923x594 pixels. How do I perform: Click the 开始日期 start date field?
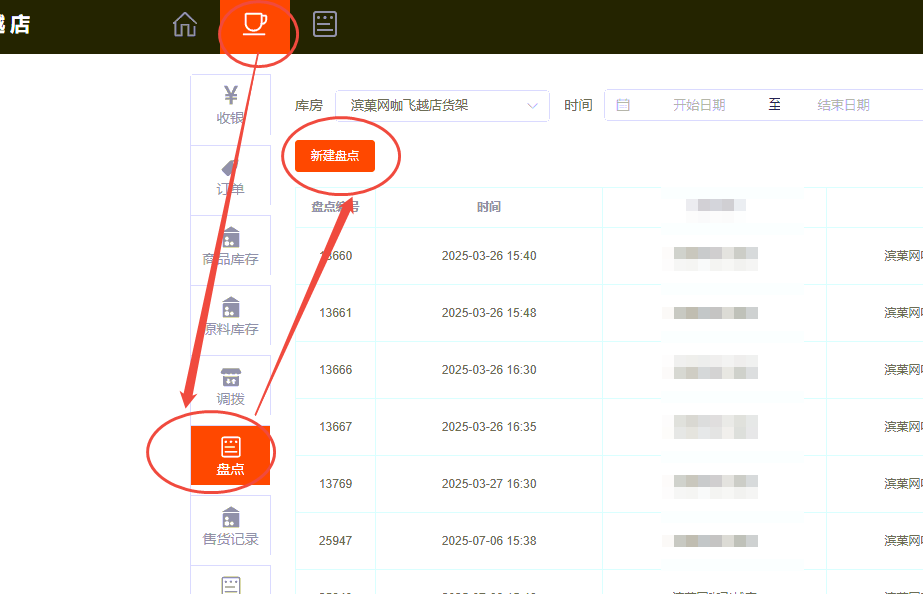click(x=698, y=105)
